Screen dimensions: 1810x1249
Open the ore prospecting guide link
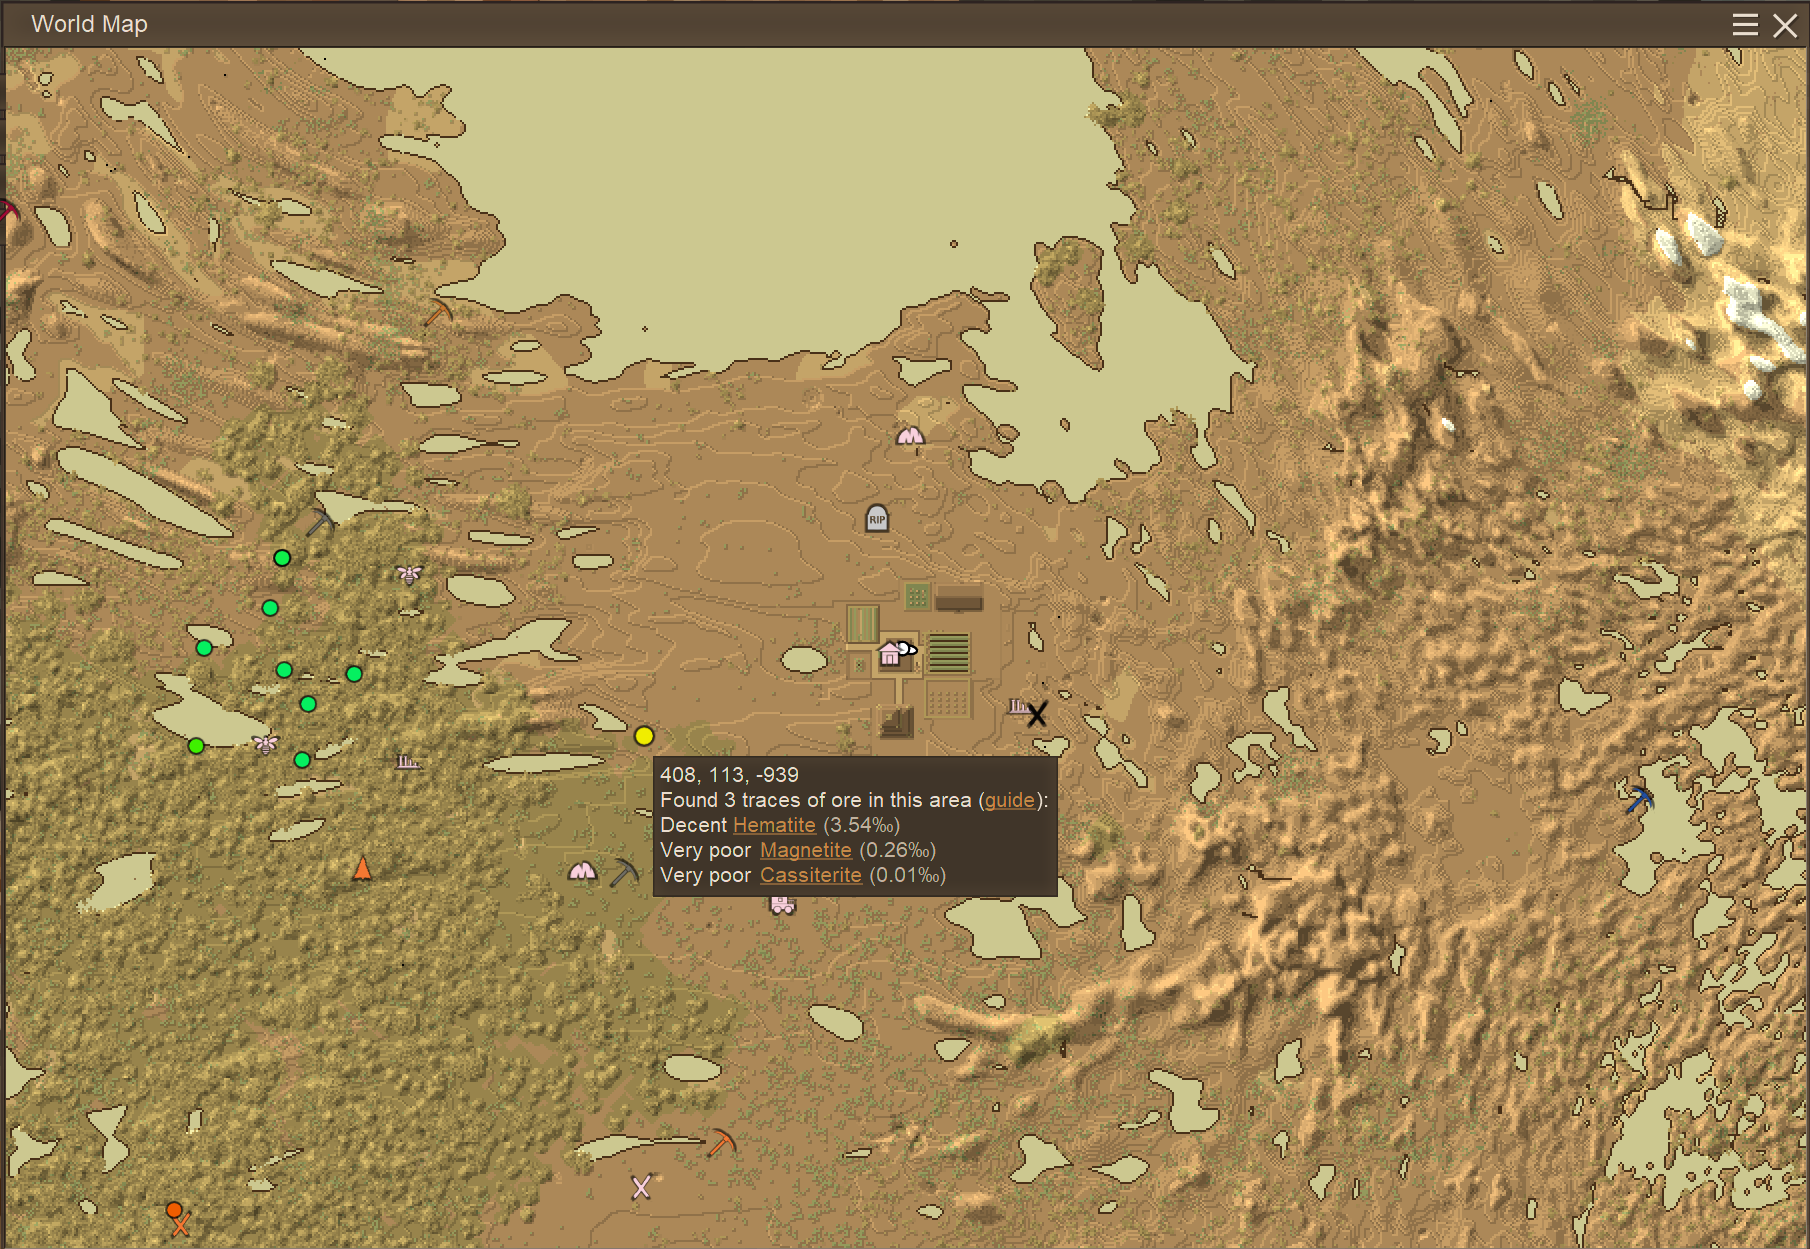coord(1009,800)
